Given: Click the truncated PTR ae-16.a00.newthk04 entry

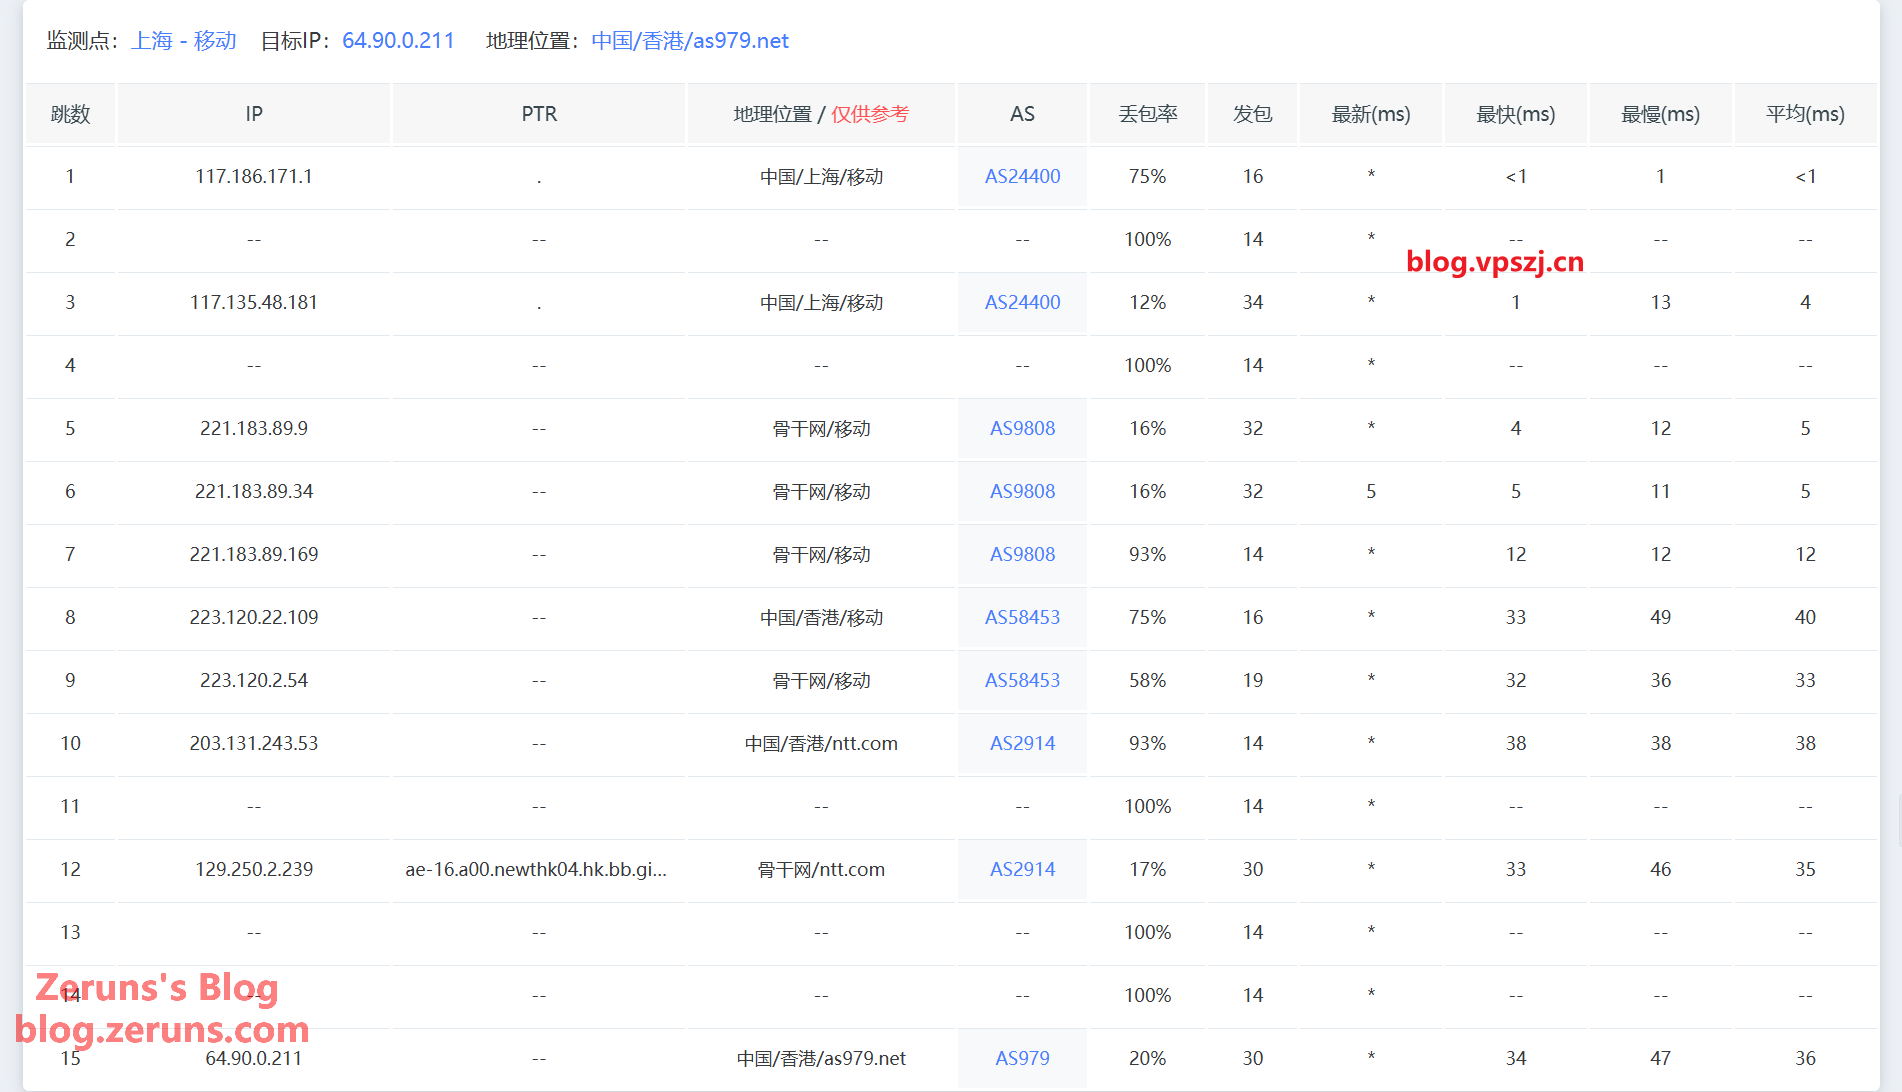Looking at the screenshot, I should click(536, 870).
